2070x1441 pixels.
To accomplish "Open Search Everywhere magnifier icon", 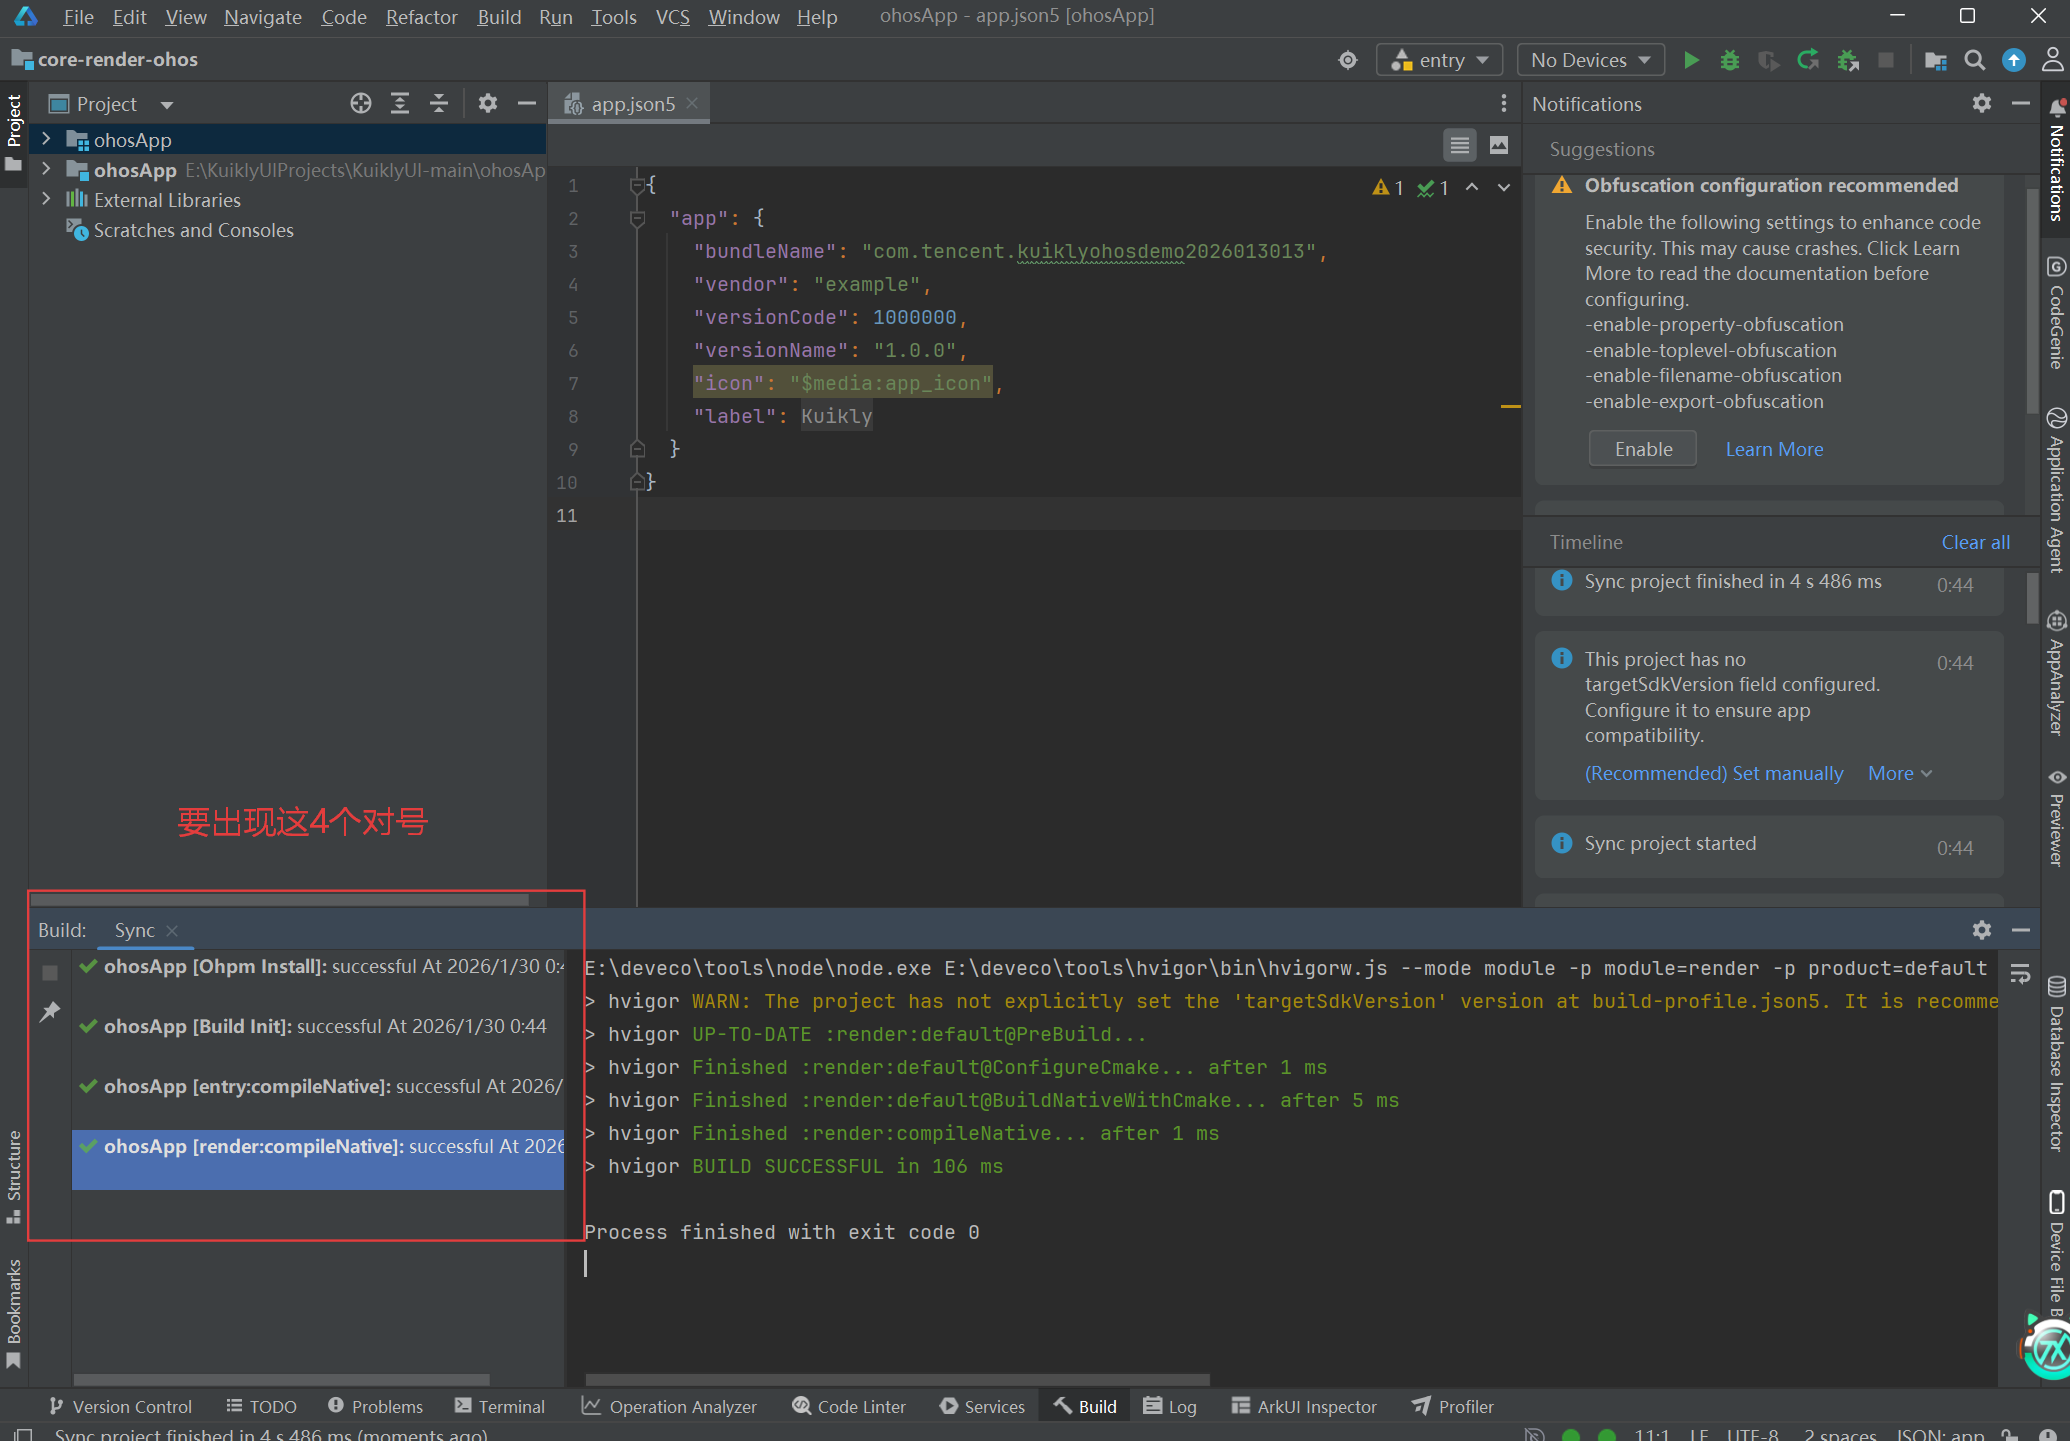I will tap(1974, 60).
